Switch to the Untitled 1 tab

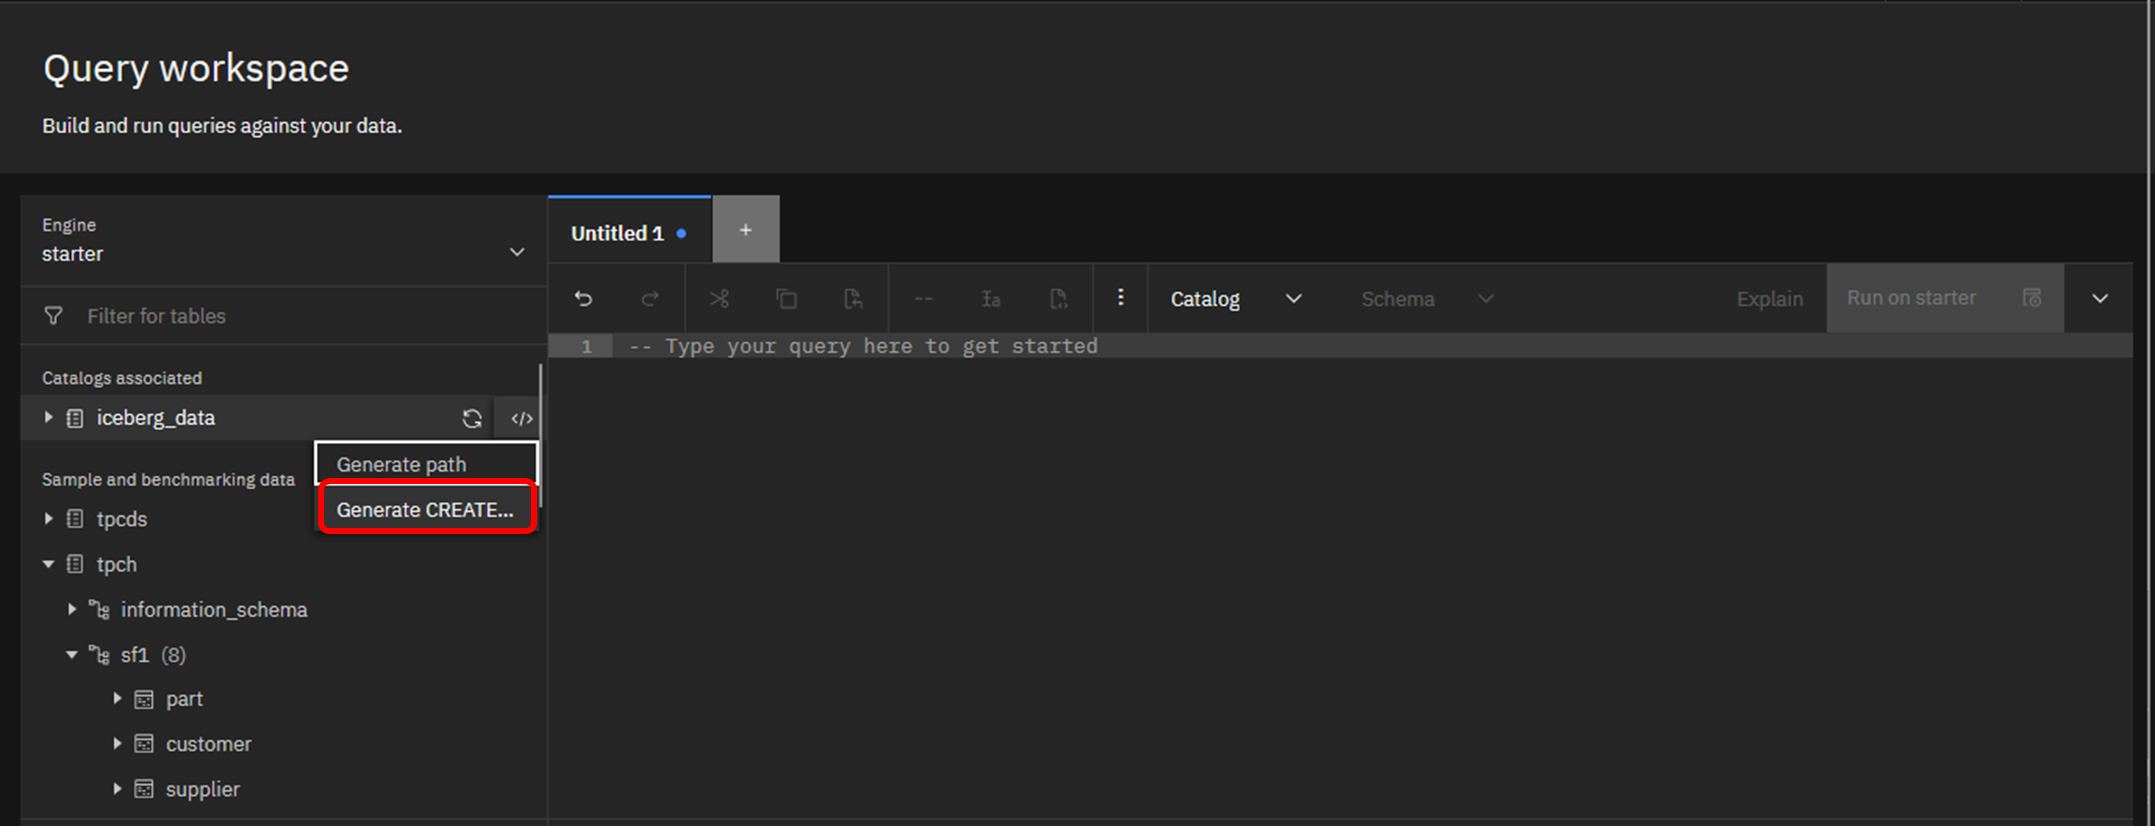(x=618, y=233)
